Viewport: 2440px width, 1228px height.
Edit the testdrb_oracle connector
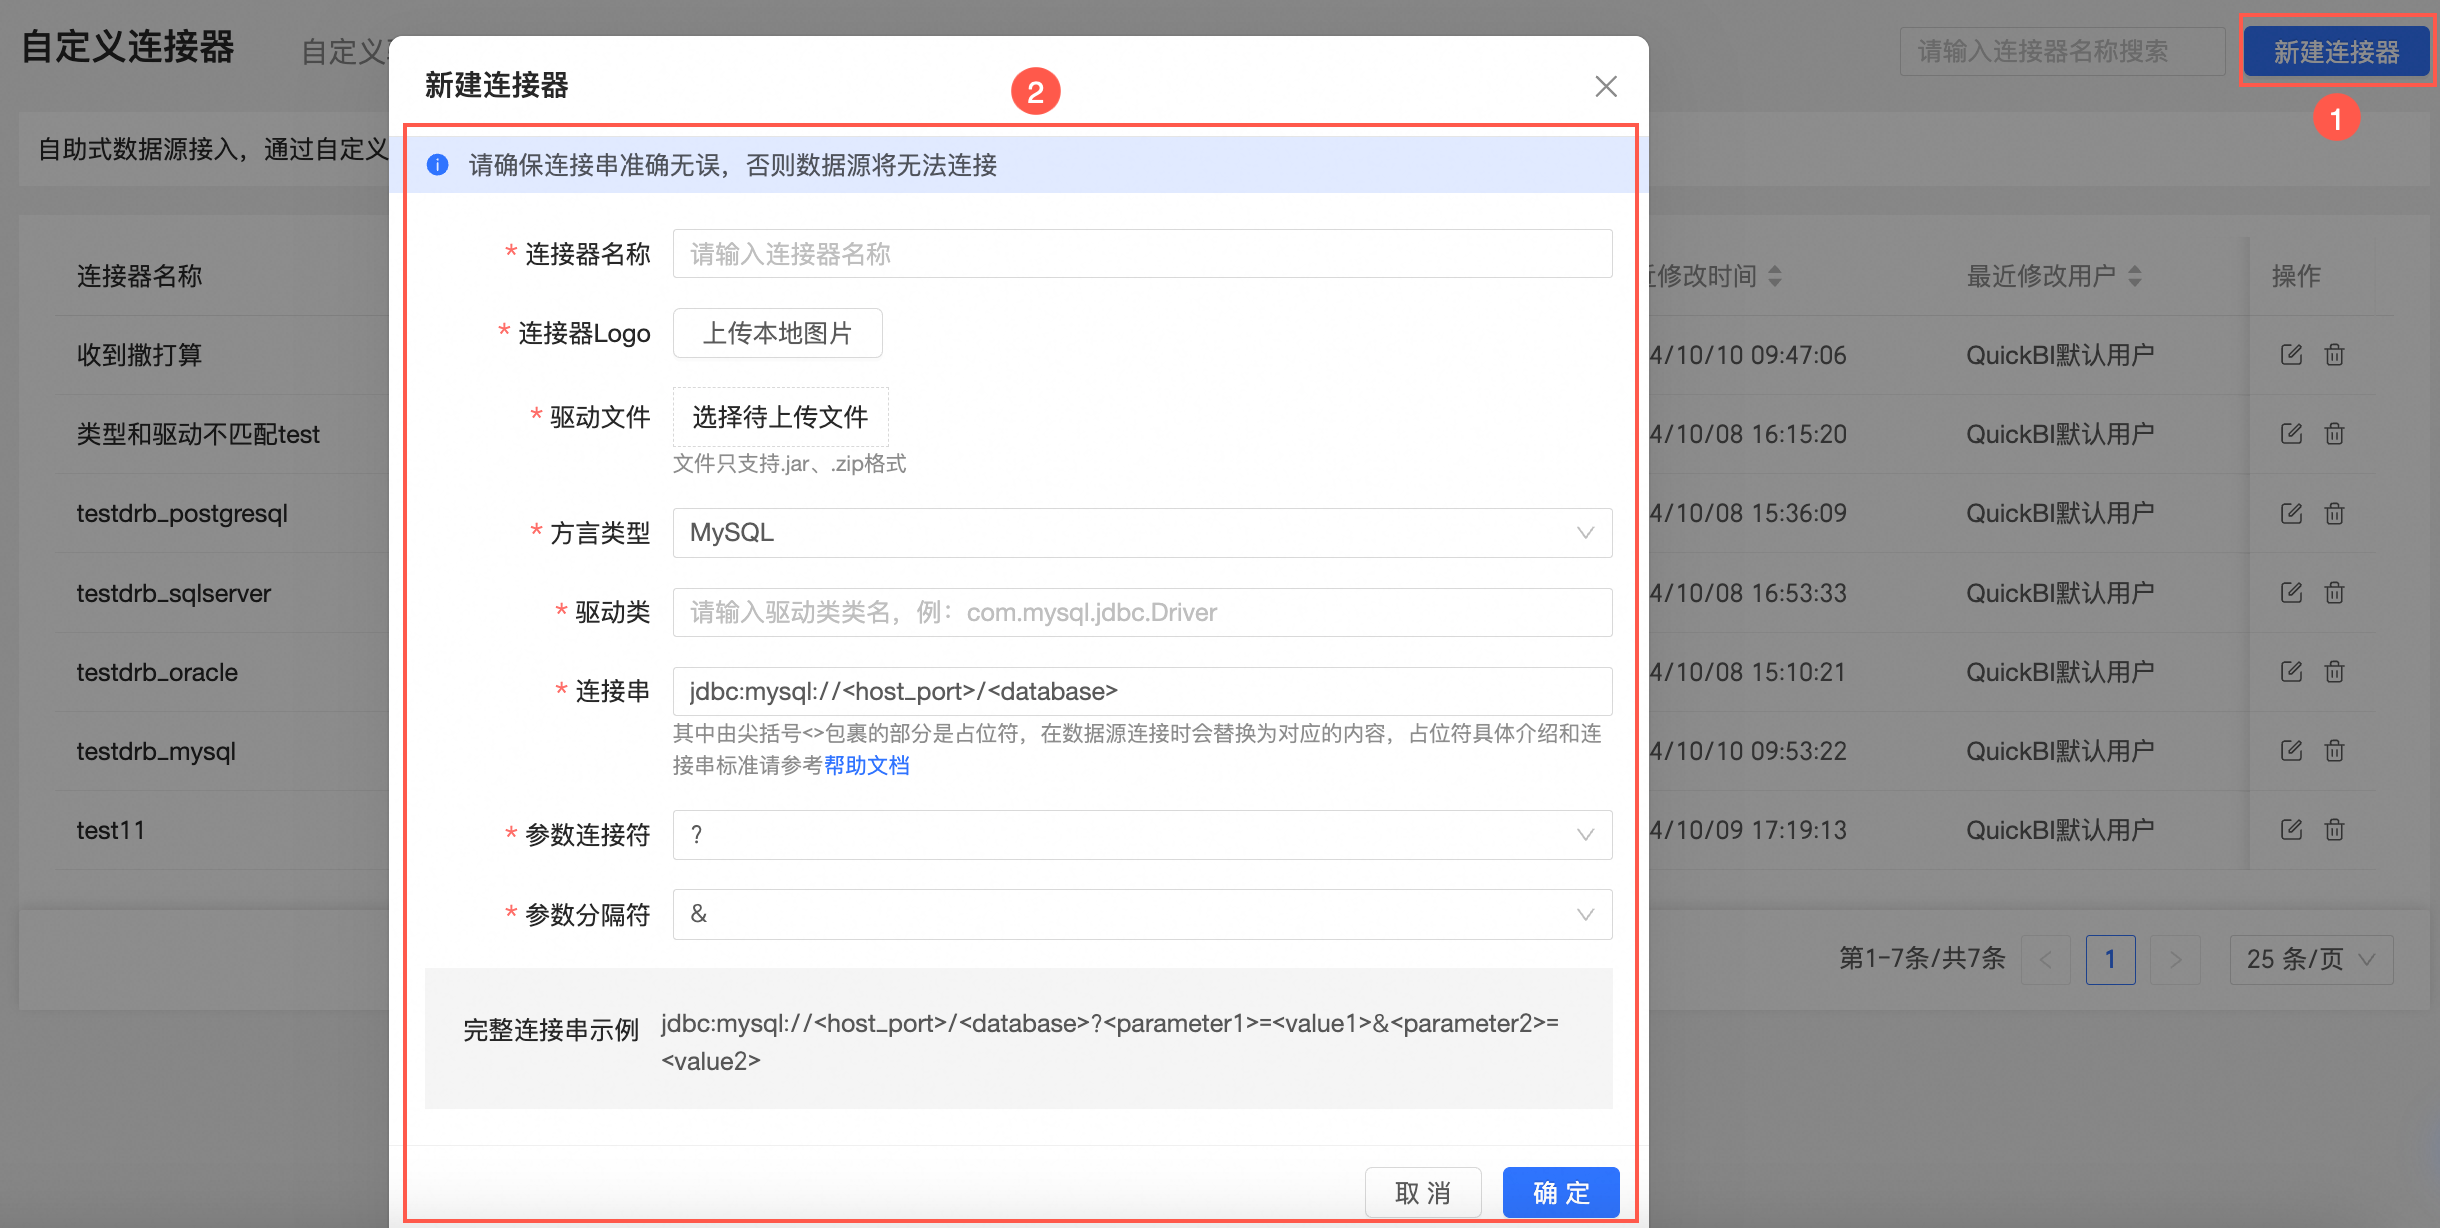point(2291,672)
